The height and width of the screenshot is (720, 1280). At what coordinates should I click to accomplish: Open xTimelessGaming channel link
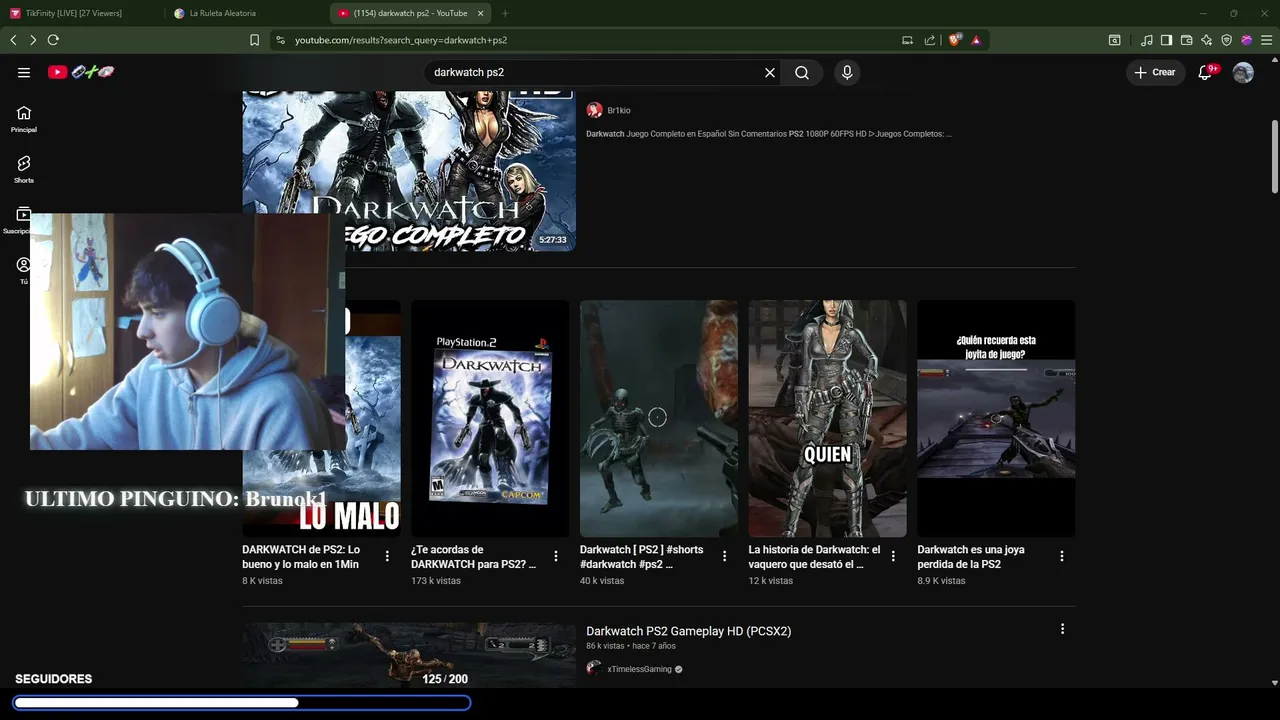click(640, 669)
